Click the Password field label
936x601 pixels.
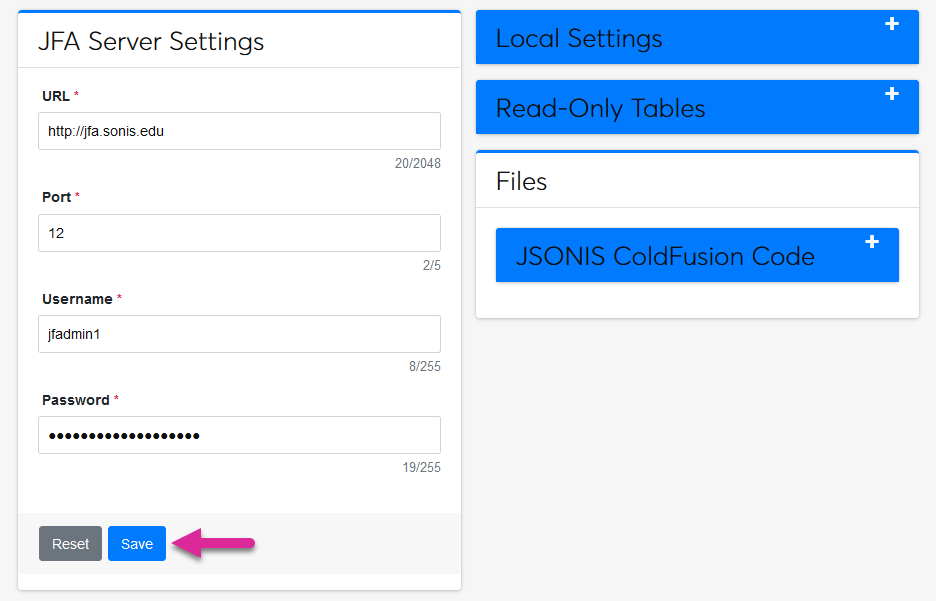coord(75,400)
